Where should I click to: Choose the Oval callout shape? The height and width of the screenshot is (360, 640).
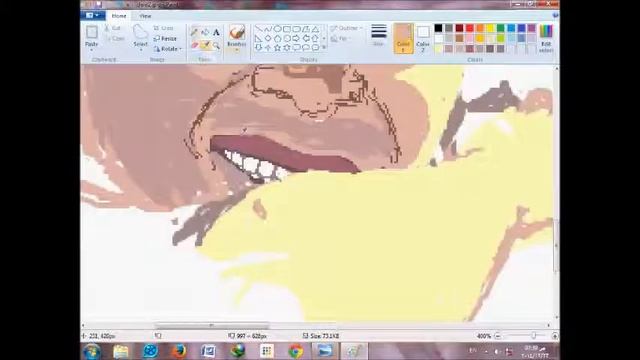tap(306, 47)
